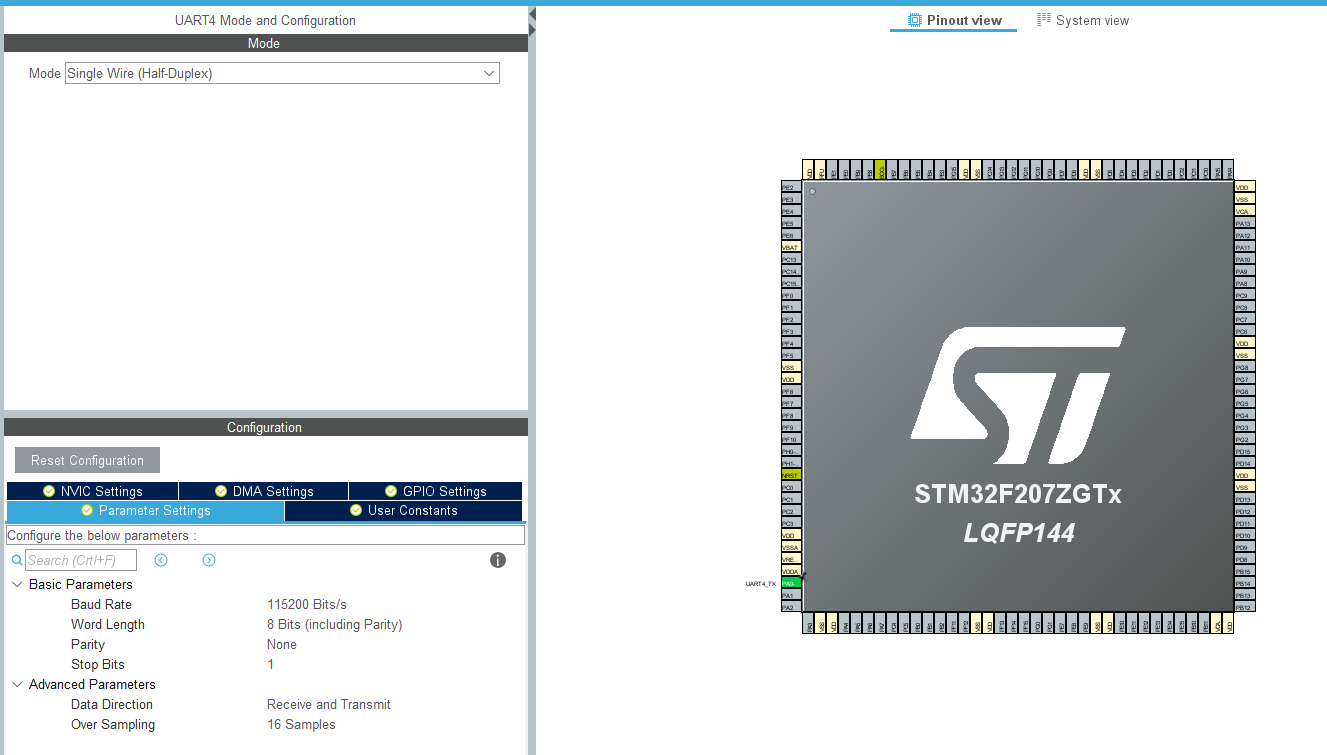Open the UART4 Mode dropdown
This screenshot has height=755, width=1327.
pos(282,73)
